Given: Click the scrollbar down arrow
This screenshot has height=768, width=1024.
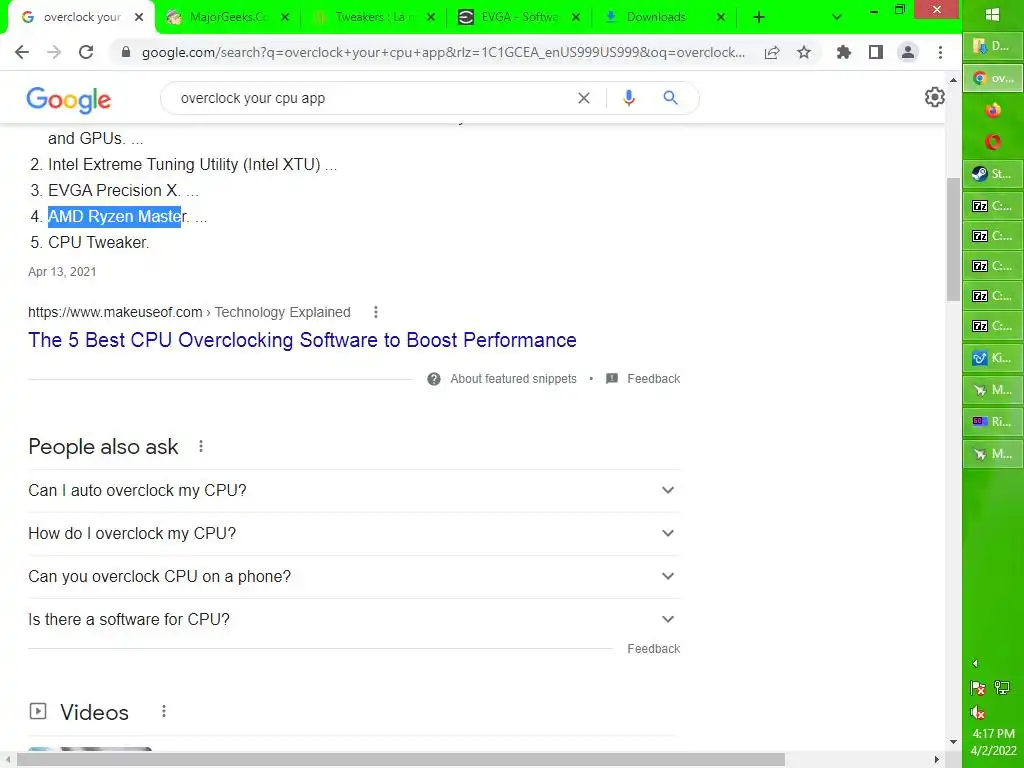Looking at the screenshot, I should point(953,742).
